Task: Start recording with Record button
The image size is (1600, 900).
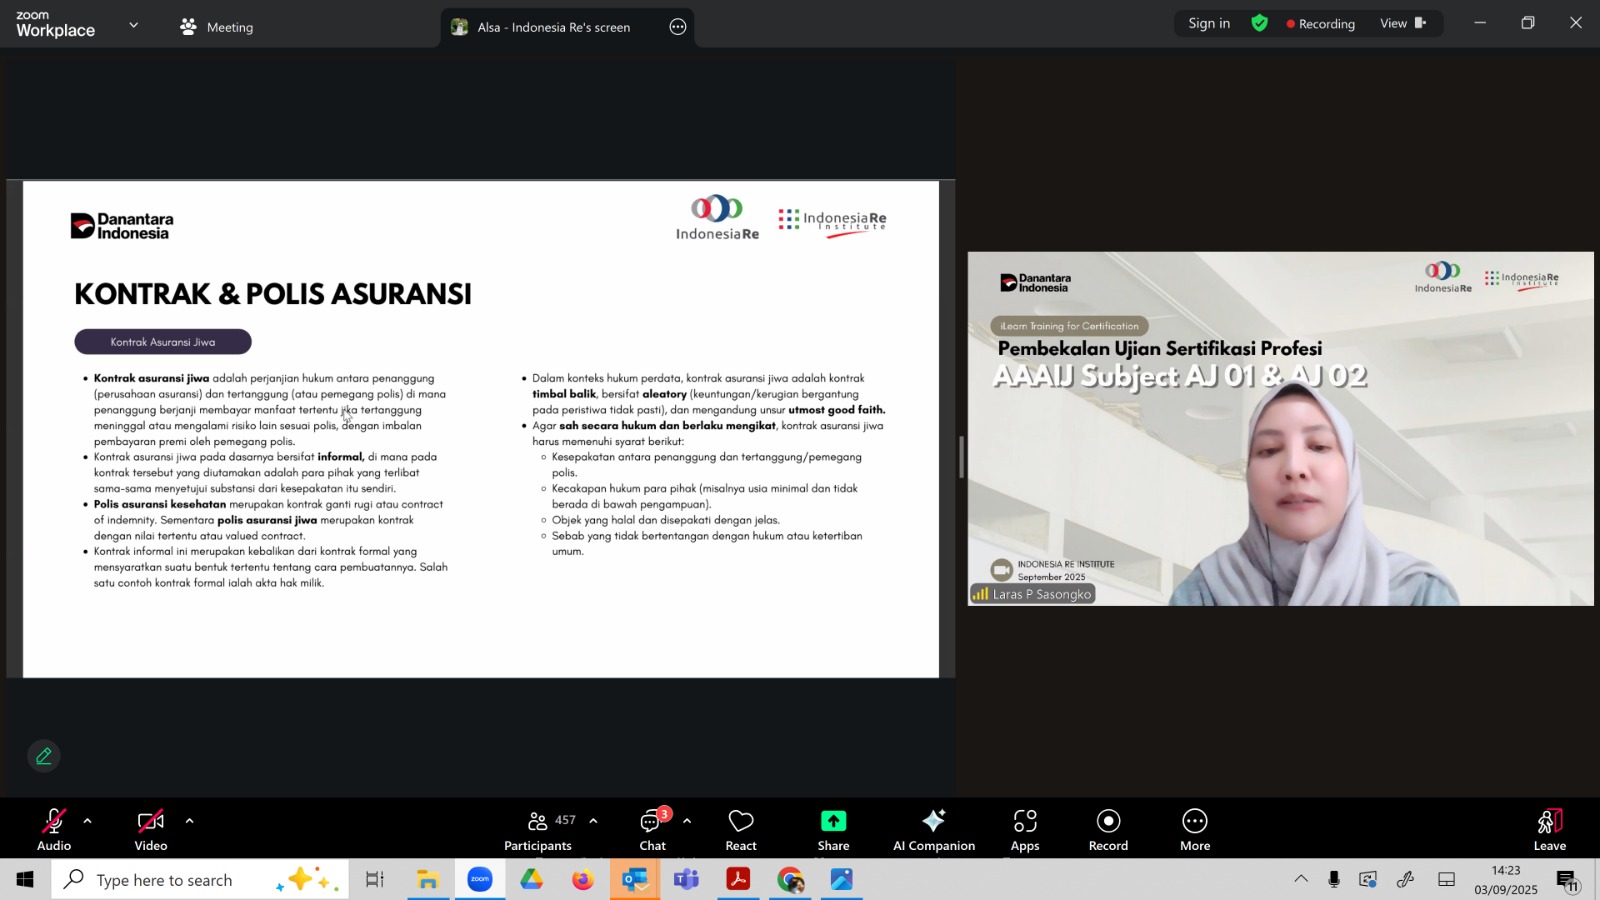Action: [1108, 830]
